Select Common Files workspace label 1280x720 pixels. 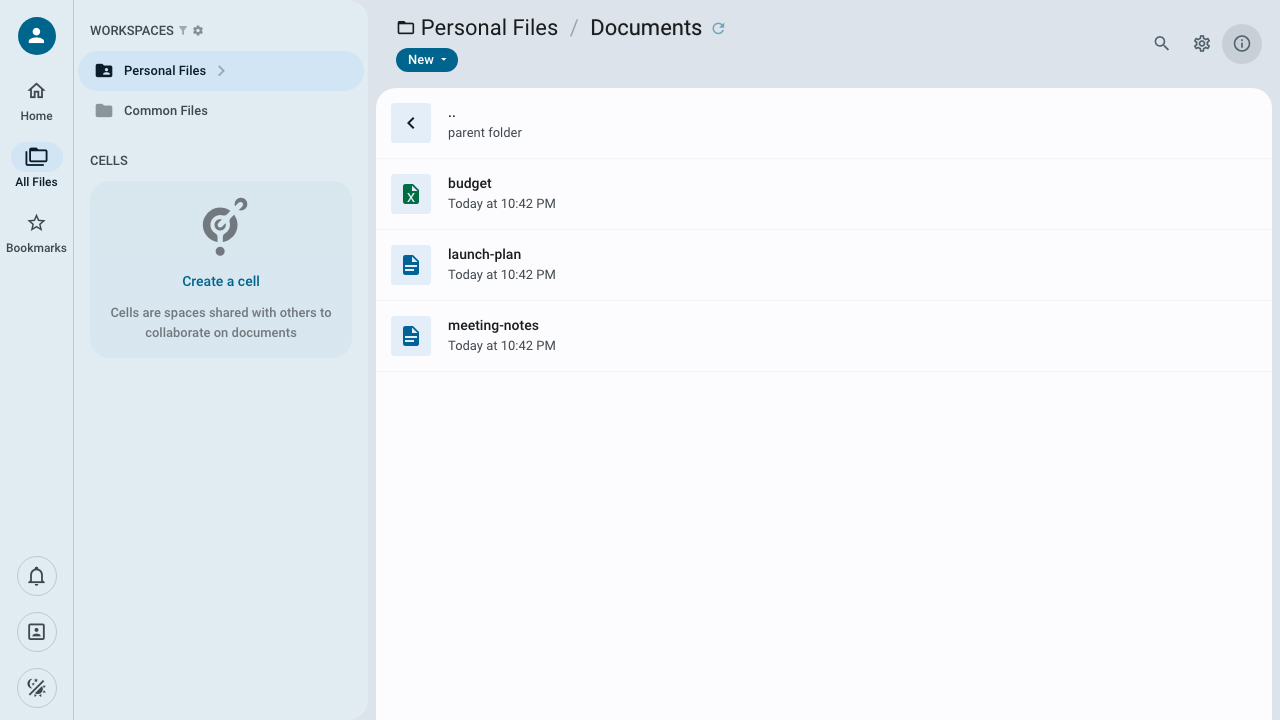pos(166,111)
